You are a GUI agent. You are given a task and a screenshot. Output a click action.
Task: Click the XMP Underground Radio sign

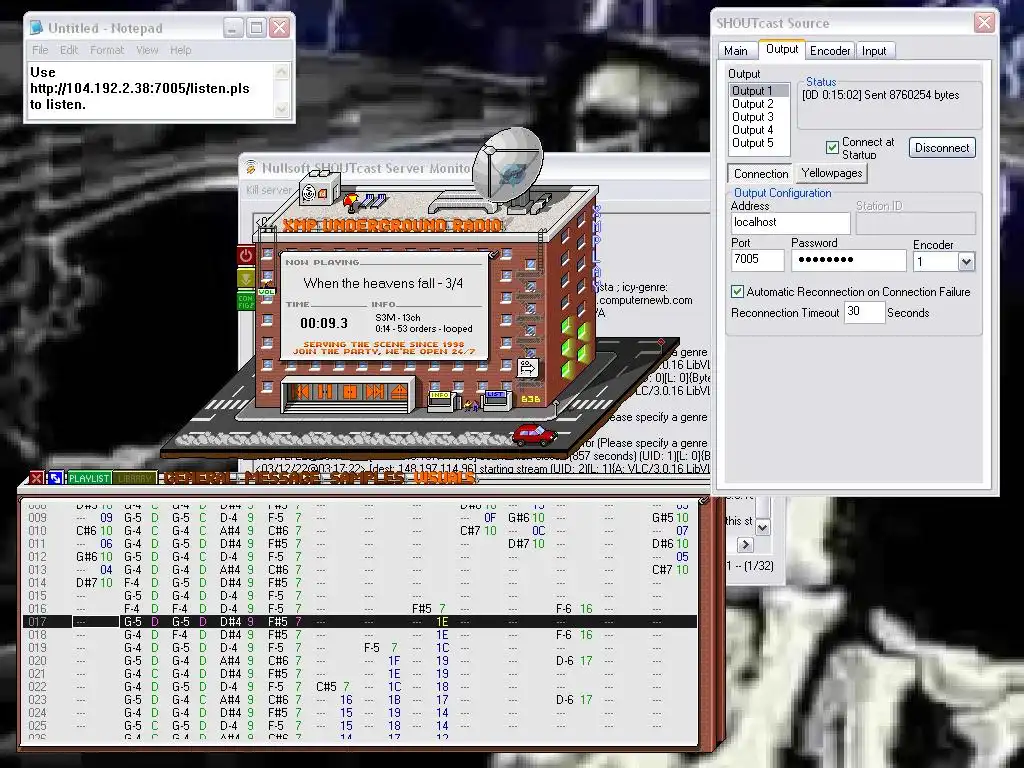click(392, 226)
